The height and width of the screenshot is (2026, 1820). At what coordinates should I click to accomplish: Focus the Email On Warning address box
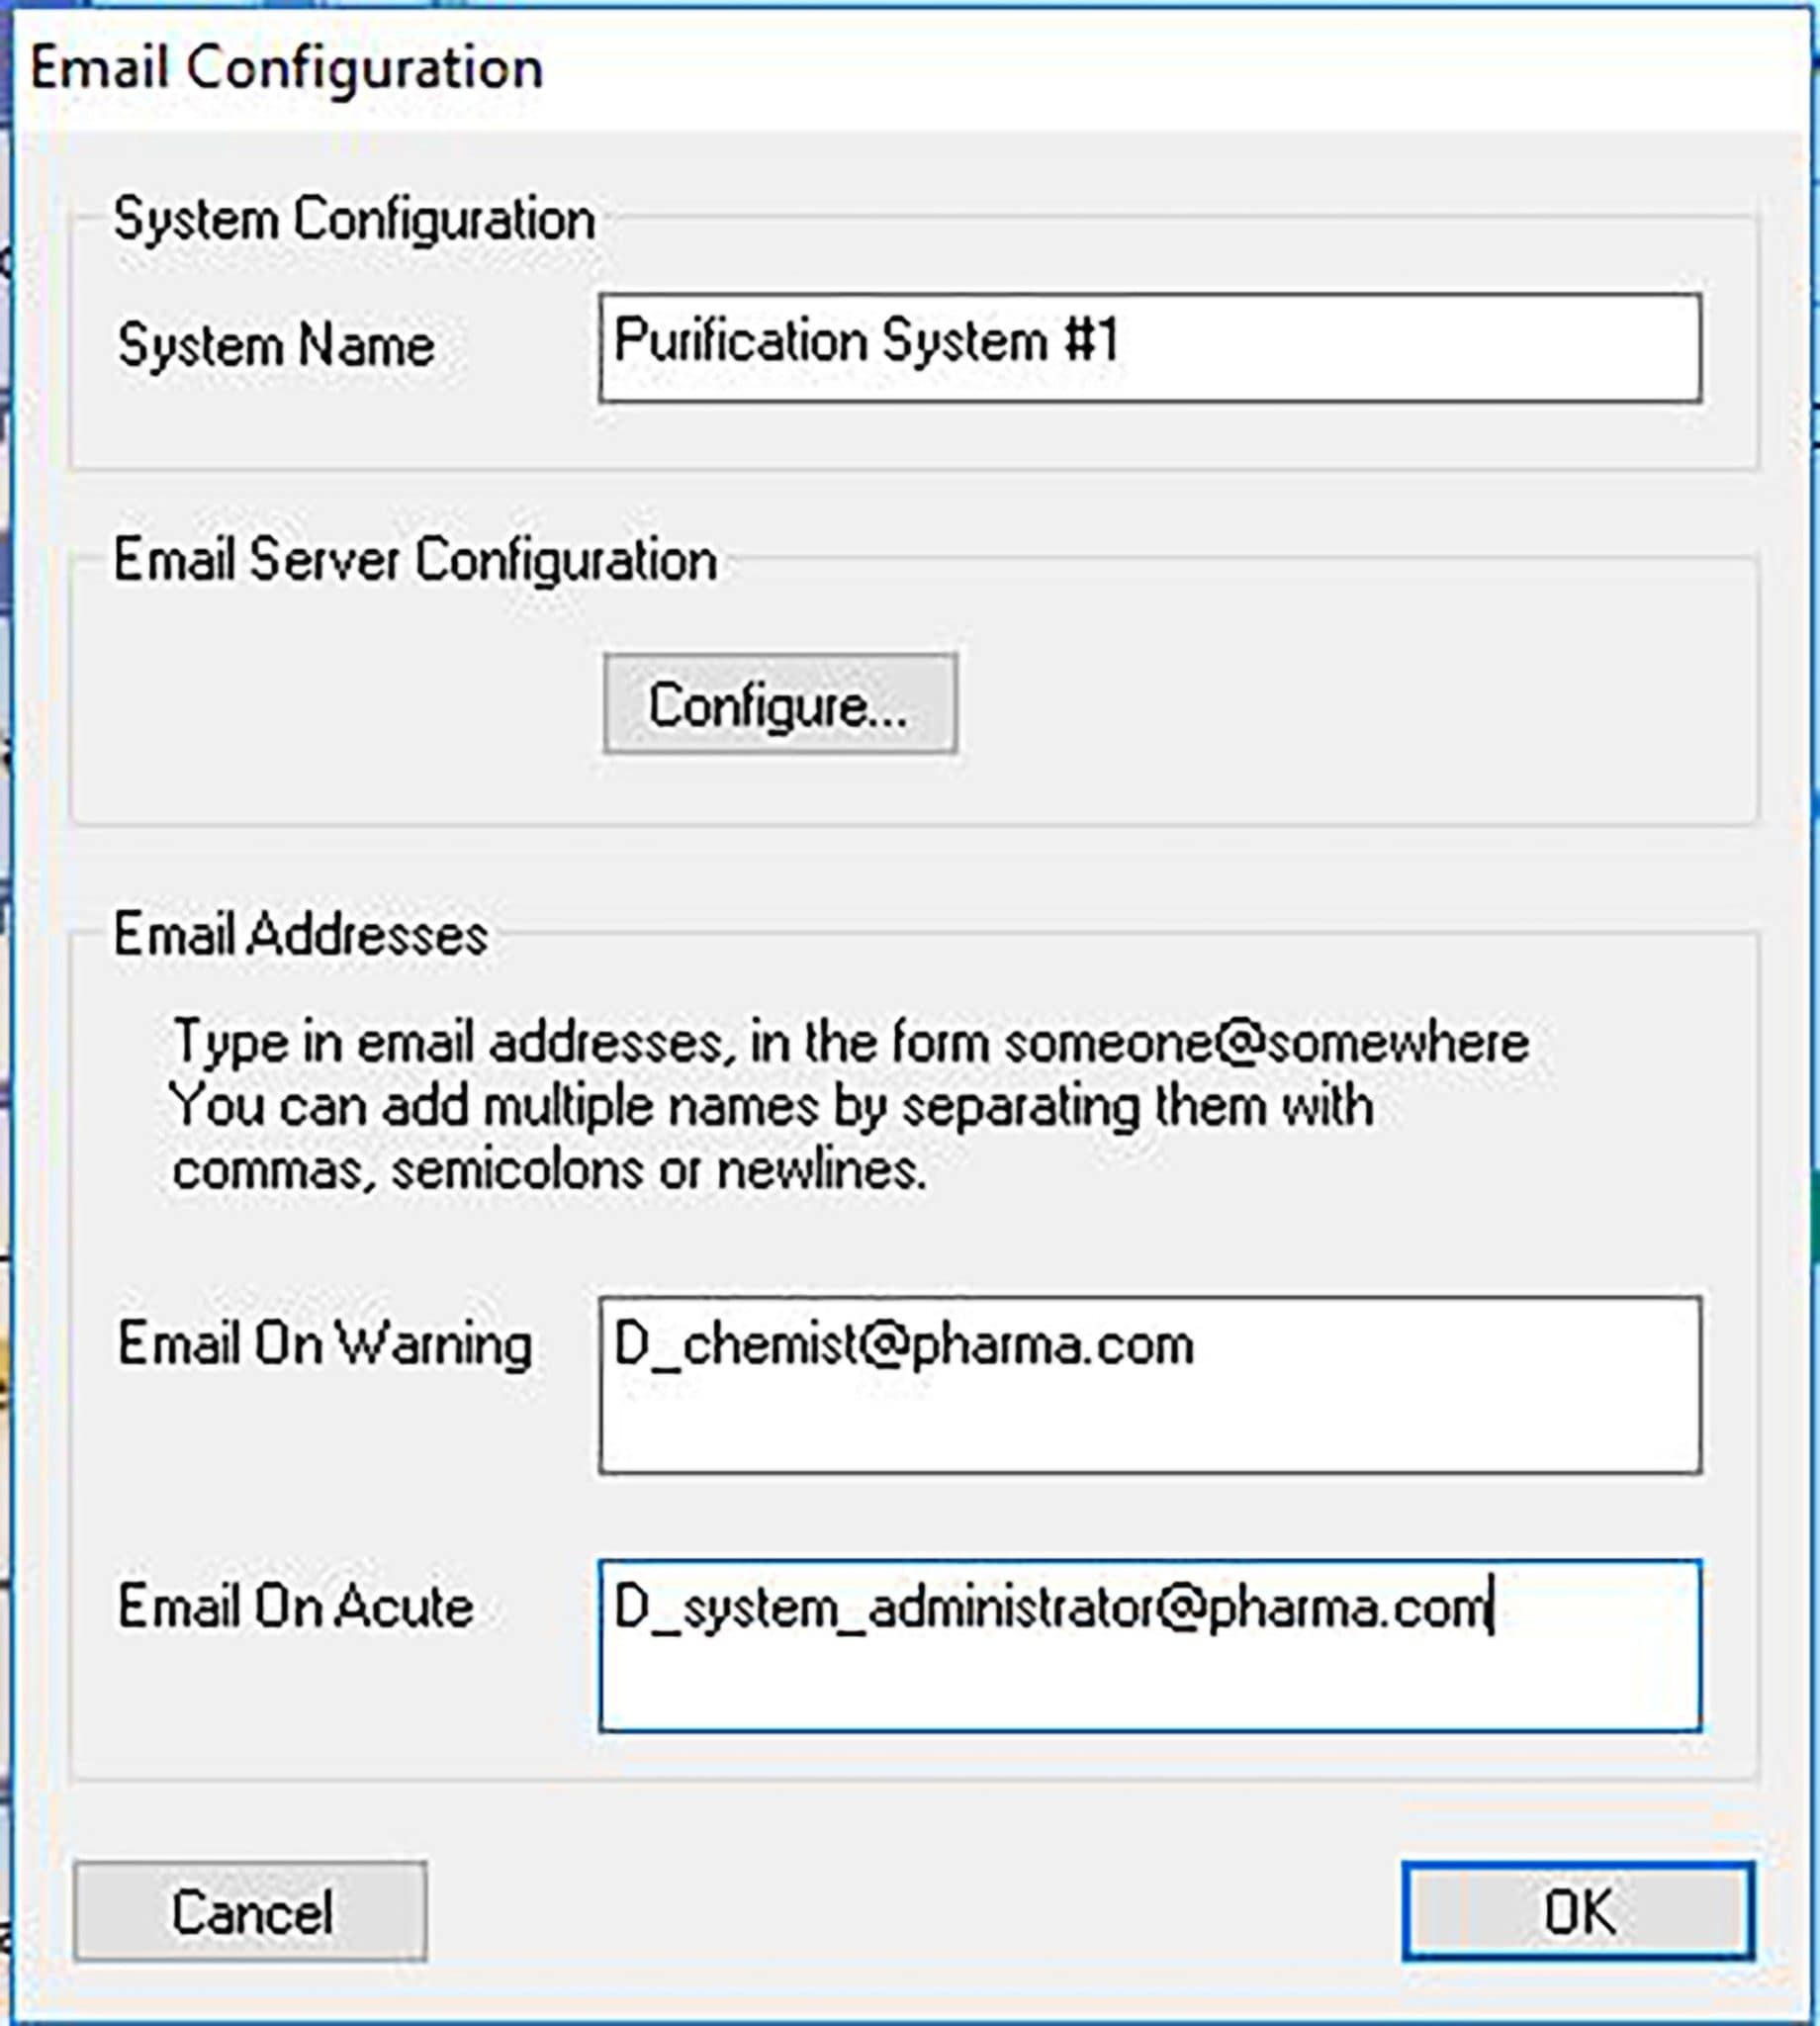[1150, 1385]
